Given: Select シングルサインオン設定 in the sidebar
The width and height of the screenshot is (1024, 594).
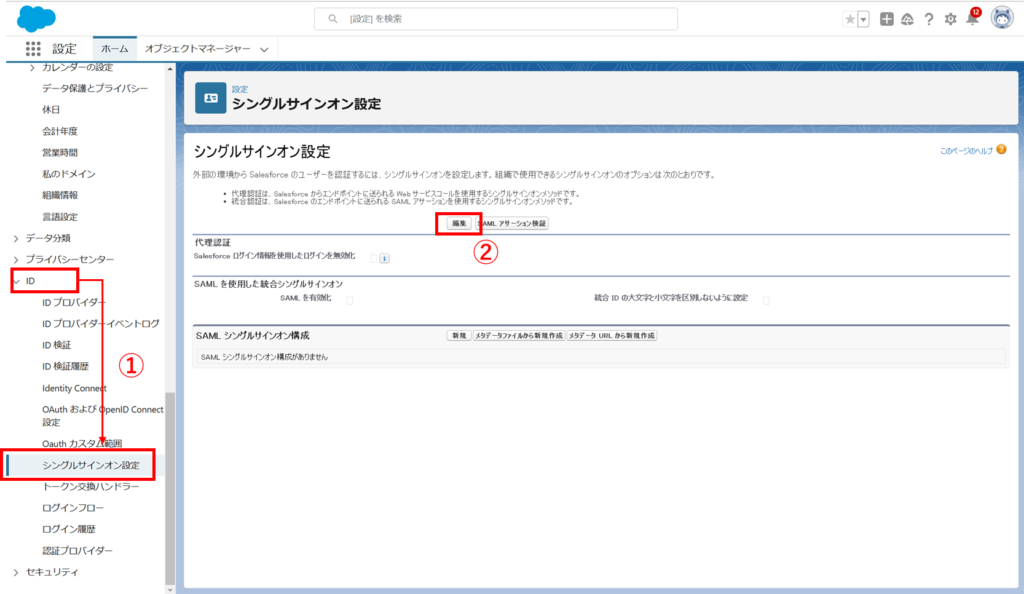Looking at the screenshot, I should tap(91, 465).
